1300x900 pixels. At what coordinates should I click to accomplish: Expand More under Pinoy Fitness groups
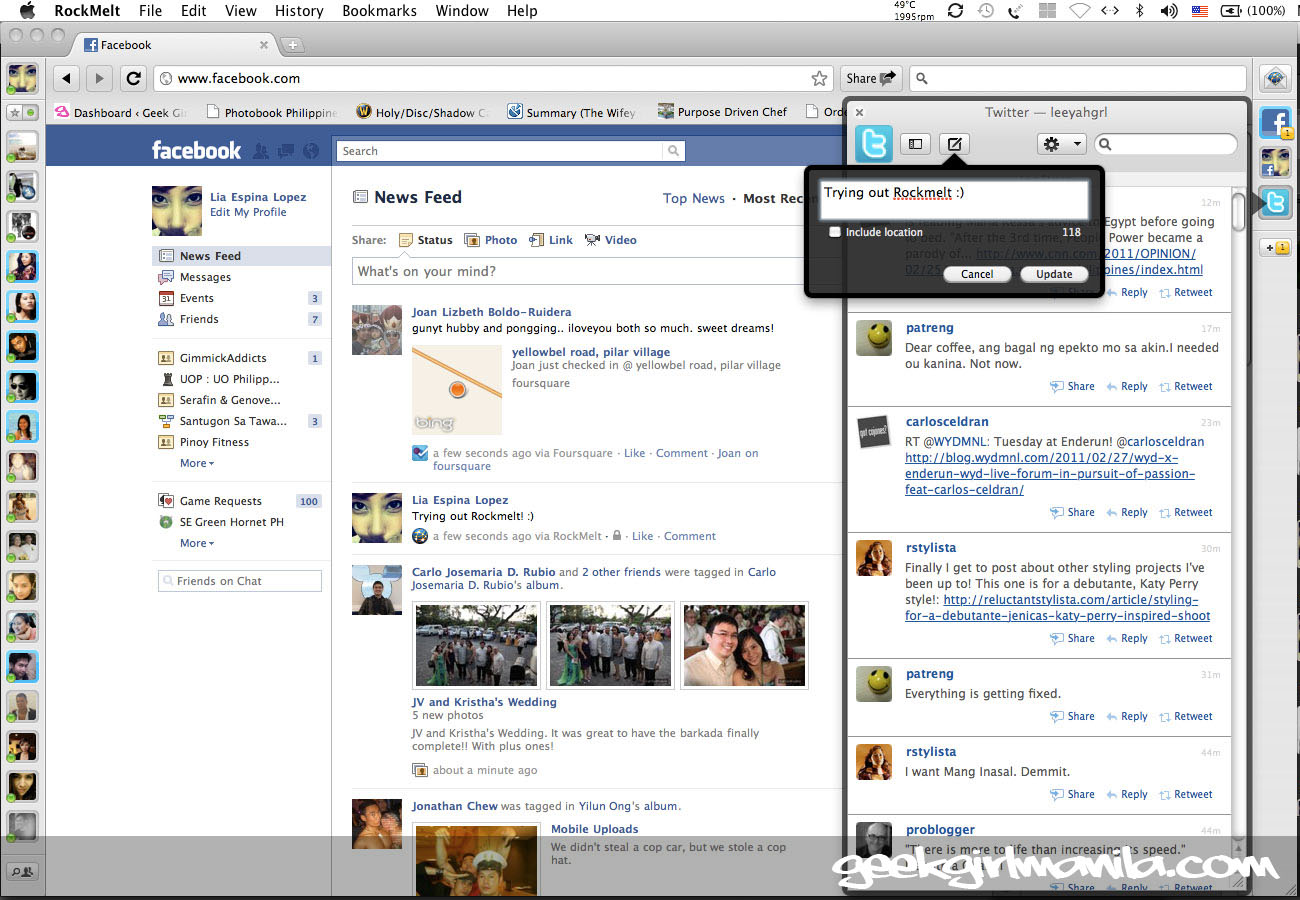point(196,463)
